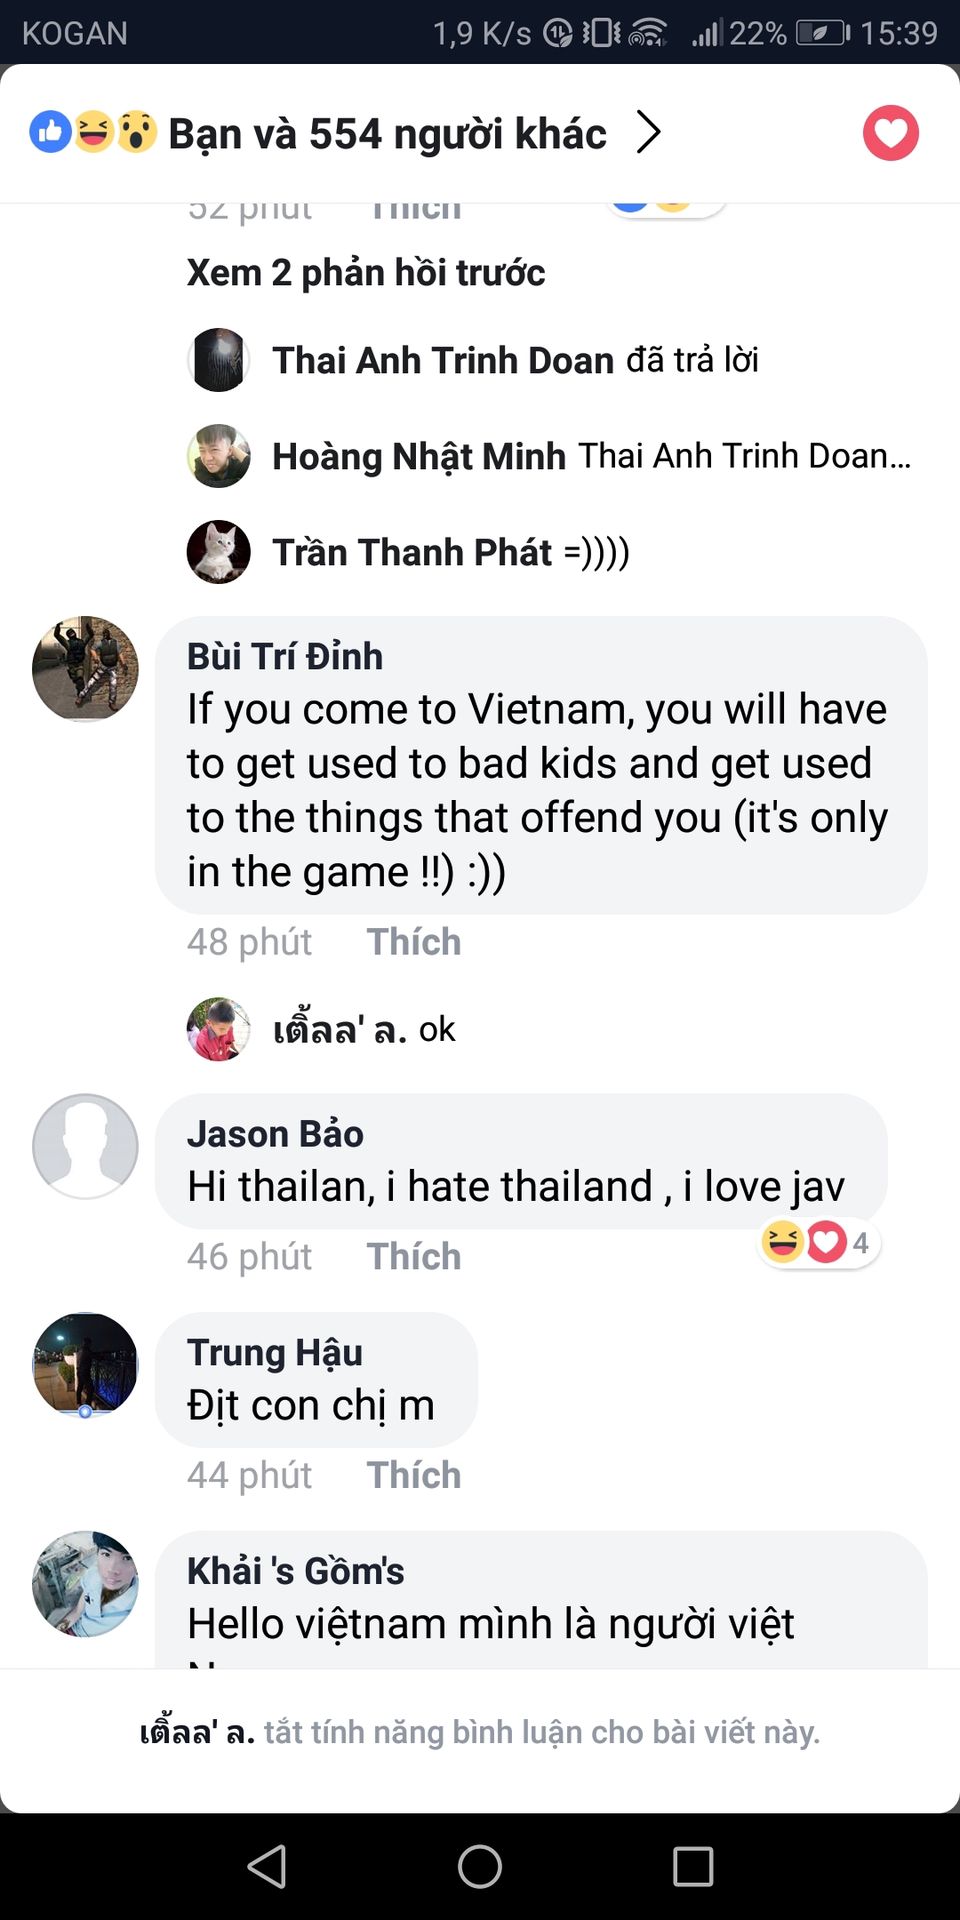This screenshot has height=1920, width=960.
Task: Tap Trung Hậu's profile avatar
Action: 85,1364
